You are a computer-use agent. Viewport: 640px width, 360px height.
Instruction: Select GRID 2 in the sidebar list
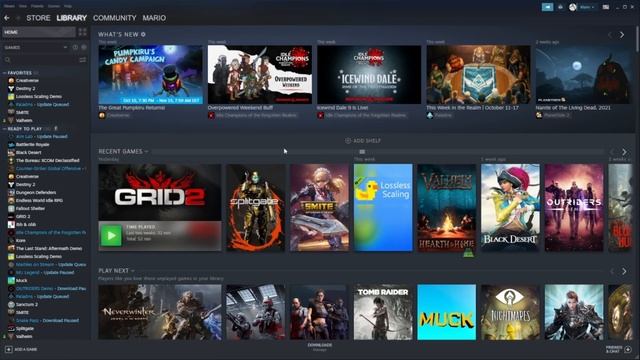[x=23, y=216]
